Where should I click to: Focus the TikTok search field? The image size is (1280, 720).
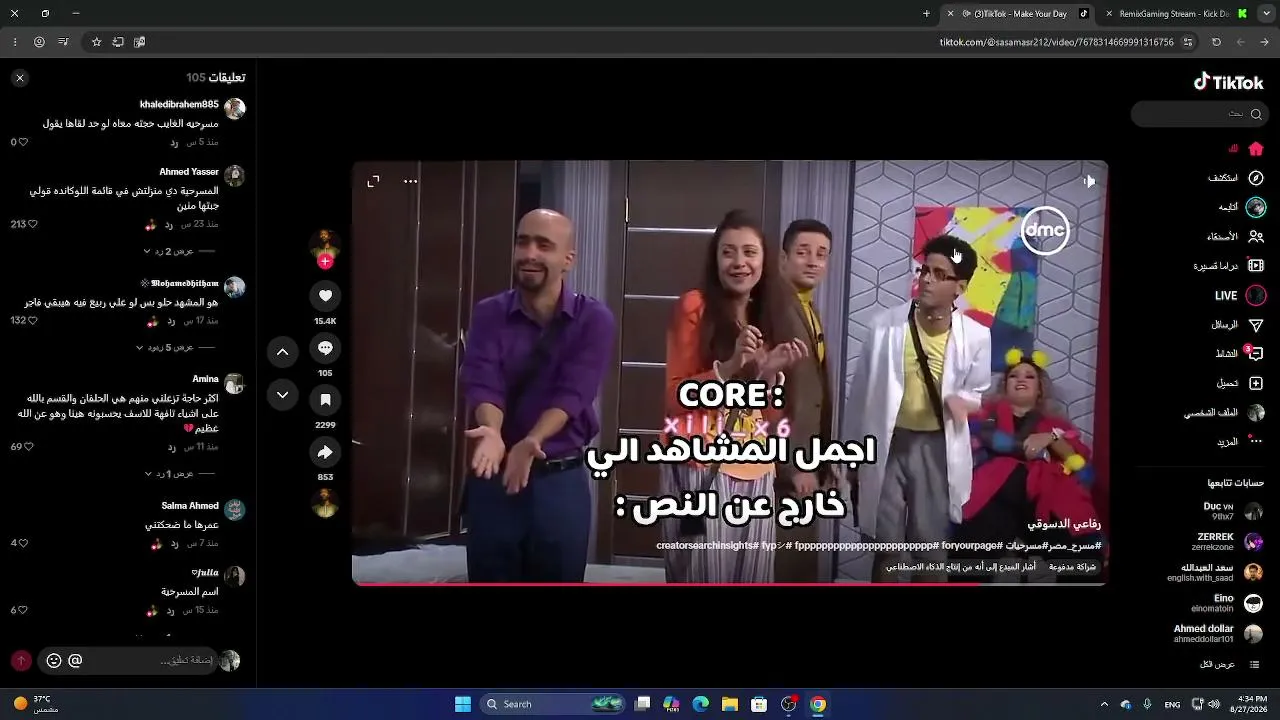[1200, 114]
